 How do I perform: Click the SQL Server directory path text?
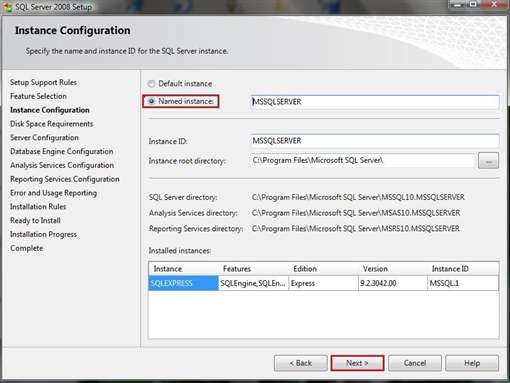(358, 197)
